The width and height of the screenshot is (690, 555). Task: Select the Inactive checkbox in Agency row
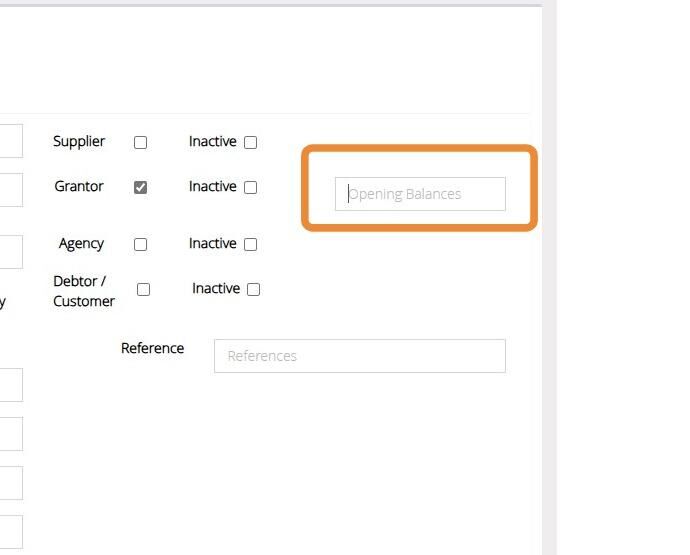click(250, 244)
